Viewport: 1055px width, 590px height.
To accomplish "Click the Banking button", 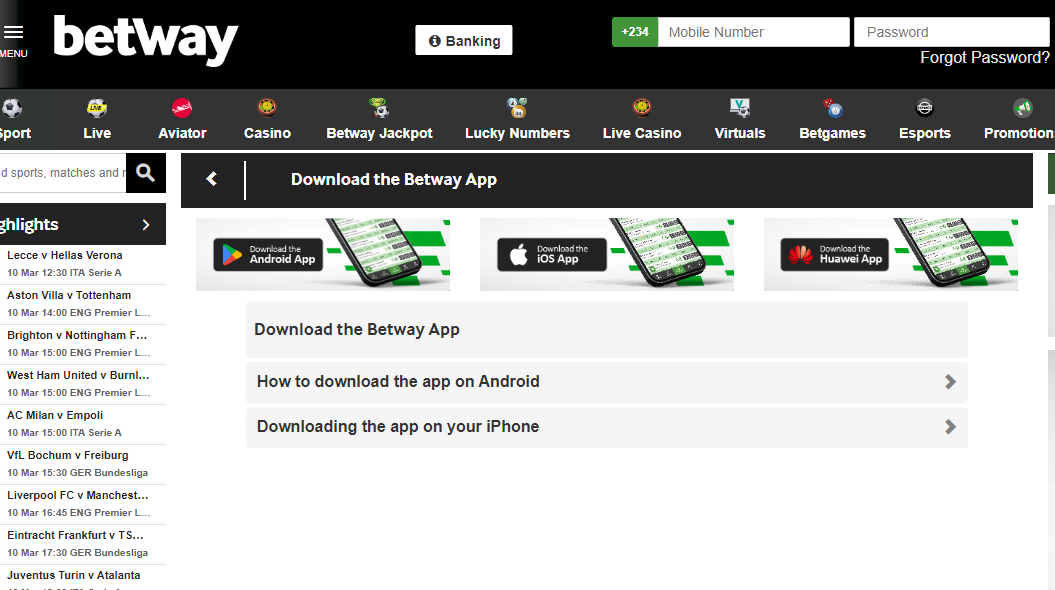I will (x=464, y=41).
